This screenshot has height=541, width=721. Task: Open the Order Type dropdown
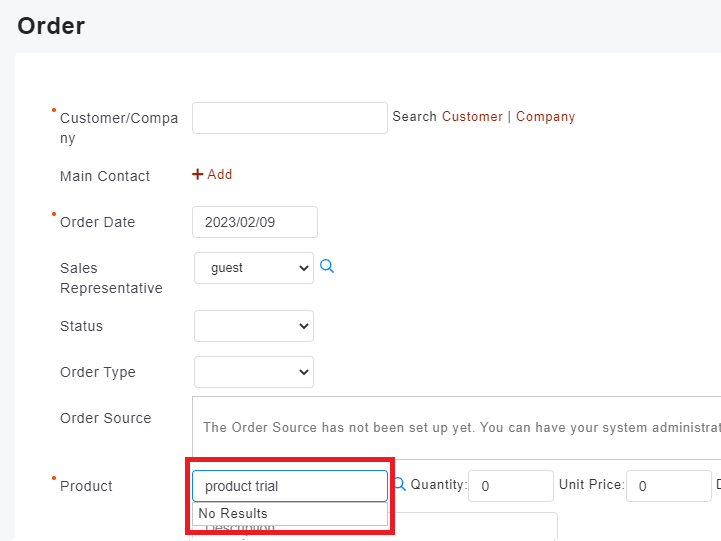(254, 372)
